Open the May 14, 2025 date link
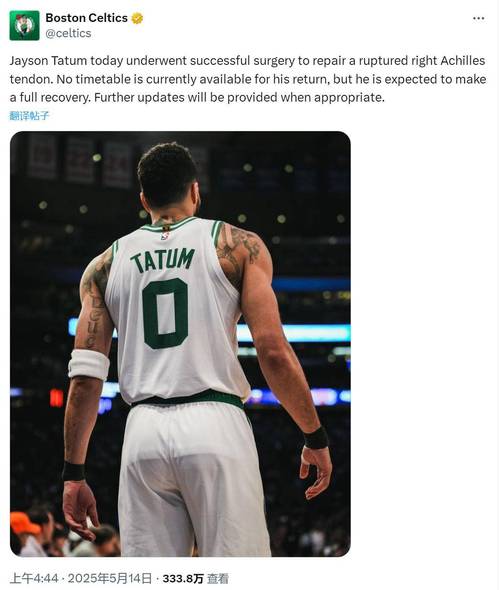Image resolution: width=500 pixels, height=590 pixels. (x=110, y=578)
